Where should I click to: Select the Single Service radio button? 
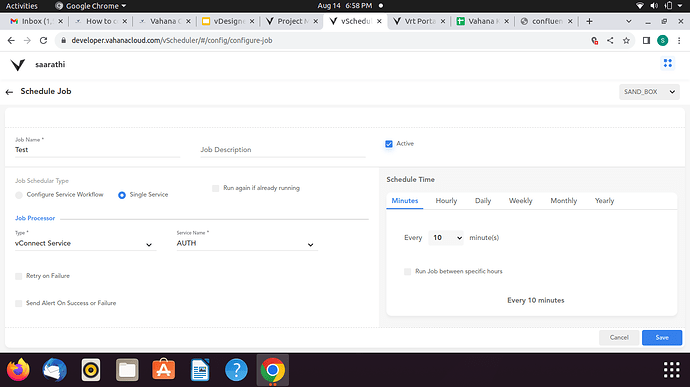pyautogui.click(x=122, y=195)
